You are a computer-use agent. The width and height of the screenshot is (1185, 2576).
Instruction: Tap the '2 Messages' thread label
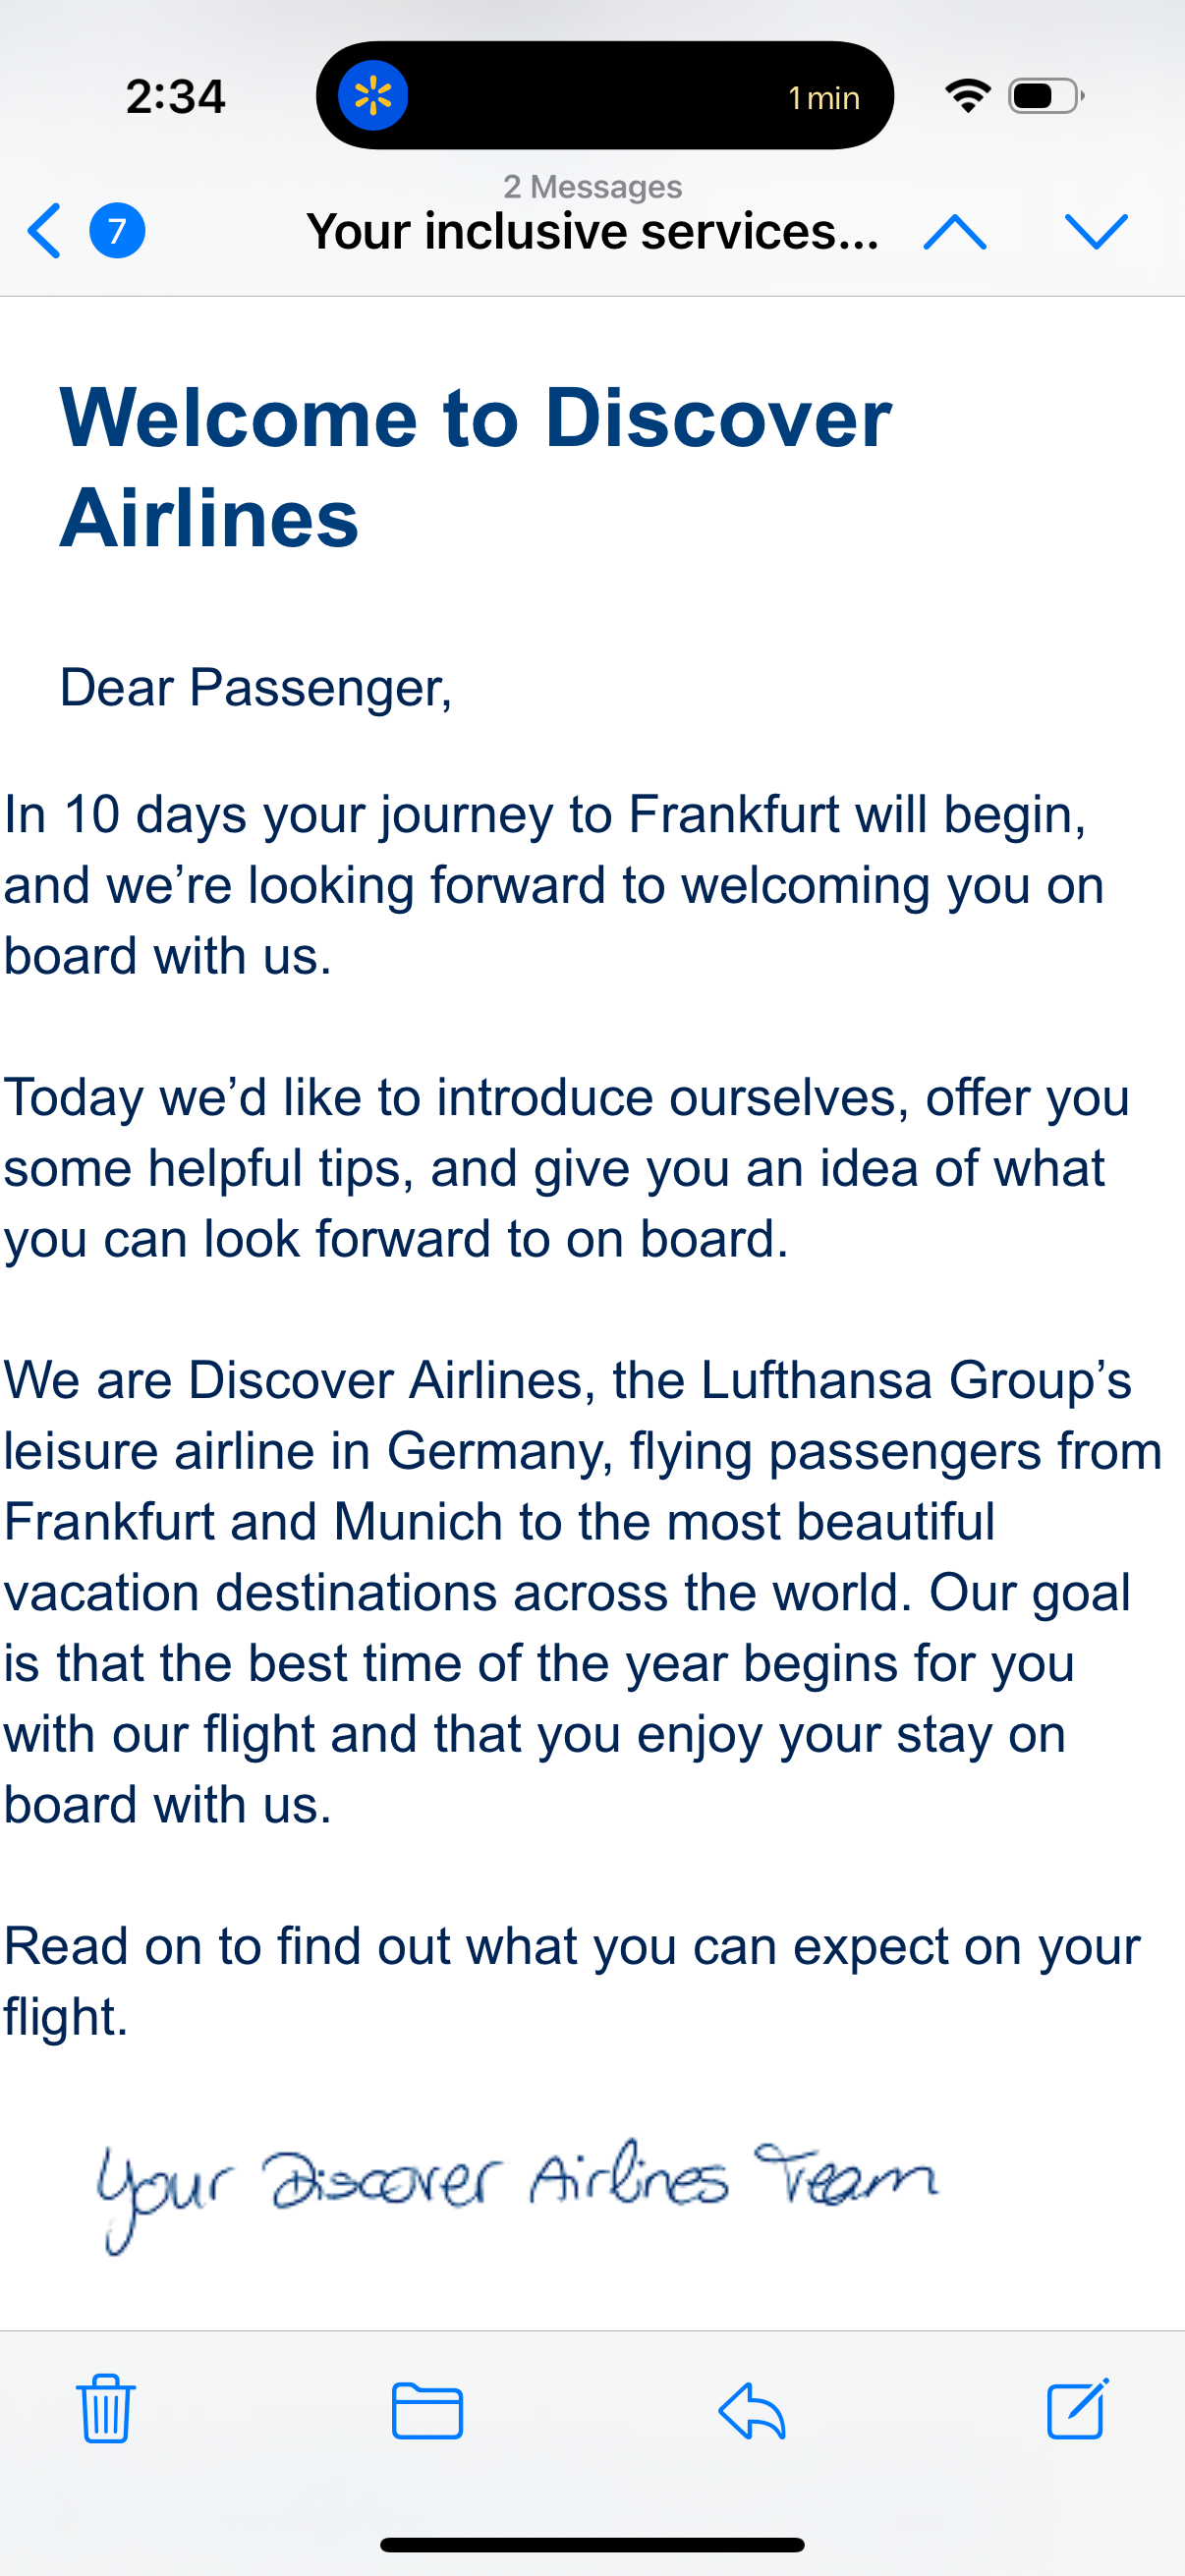tap(592, 187)
